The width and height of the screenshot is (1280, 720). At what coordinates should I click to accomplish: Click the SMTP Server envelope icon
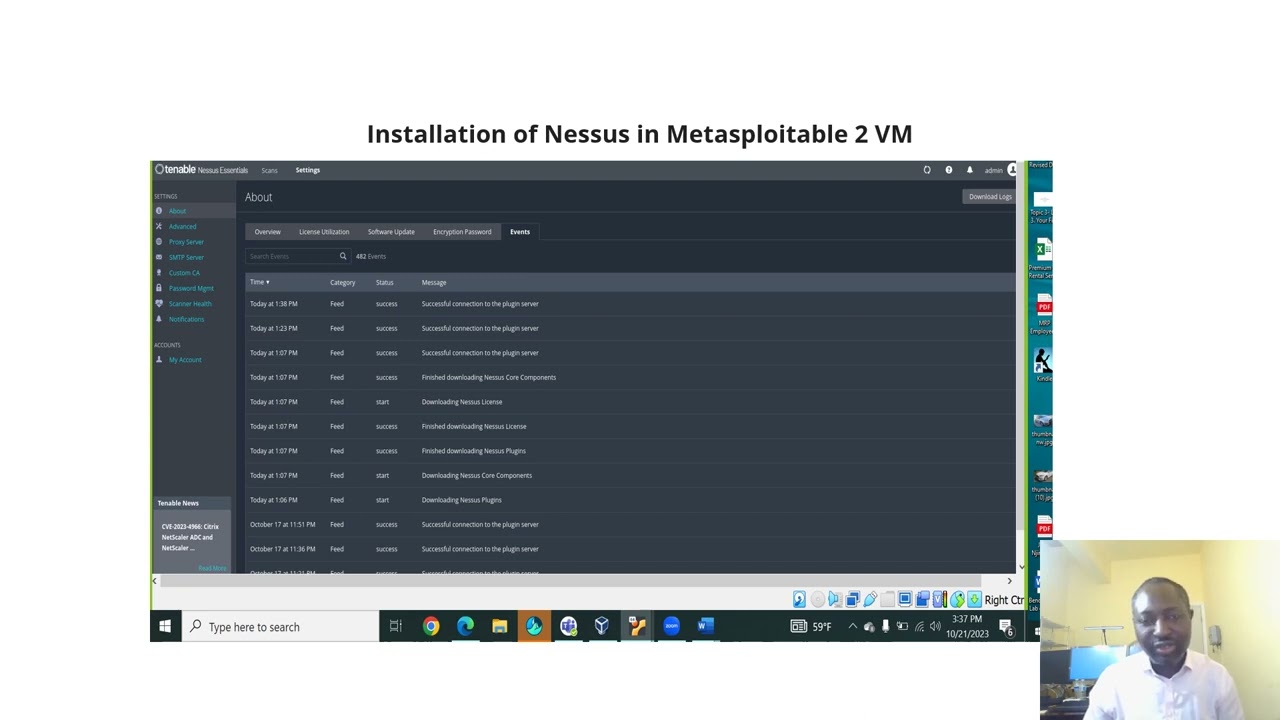pyautogui.click(x=158, y=257)
